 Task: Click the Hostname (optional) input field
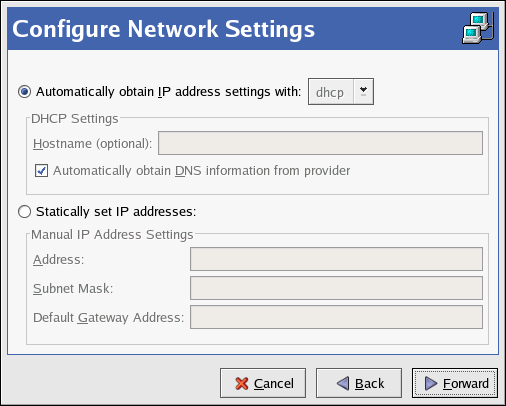(320, 143)
